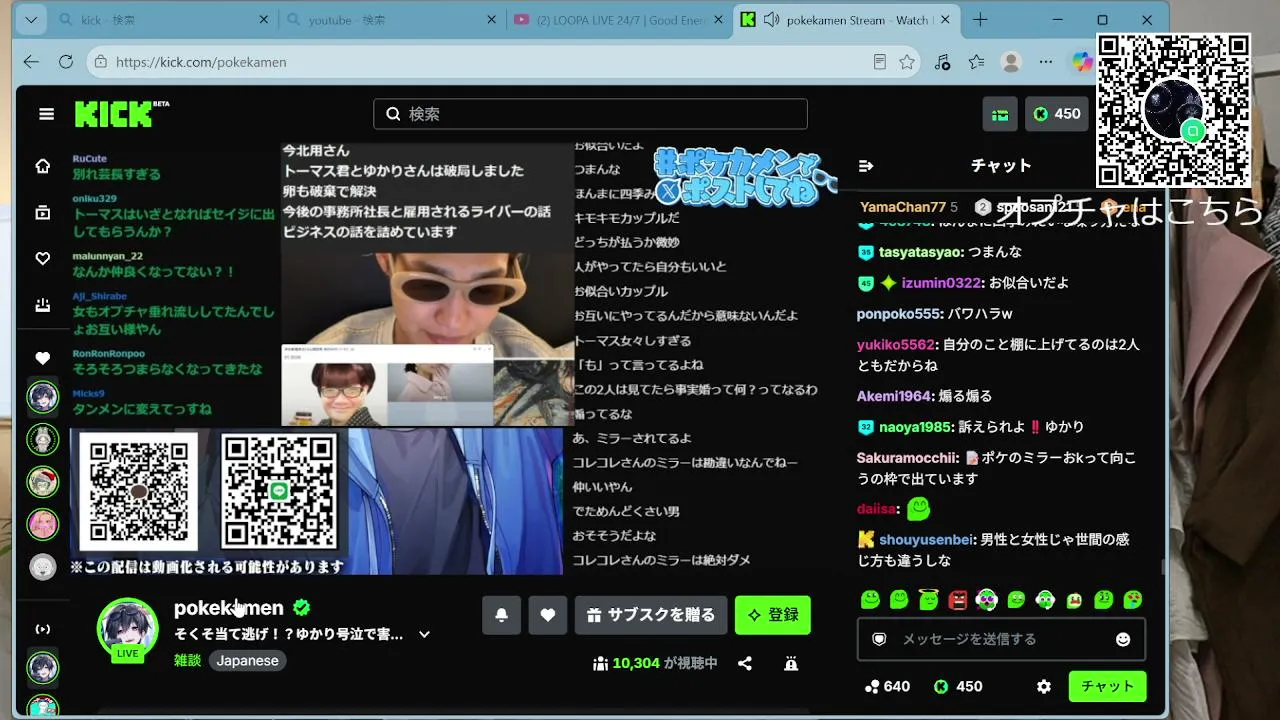Mute the tab audio speaker icon

point(771,20)
